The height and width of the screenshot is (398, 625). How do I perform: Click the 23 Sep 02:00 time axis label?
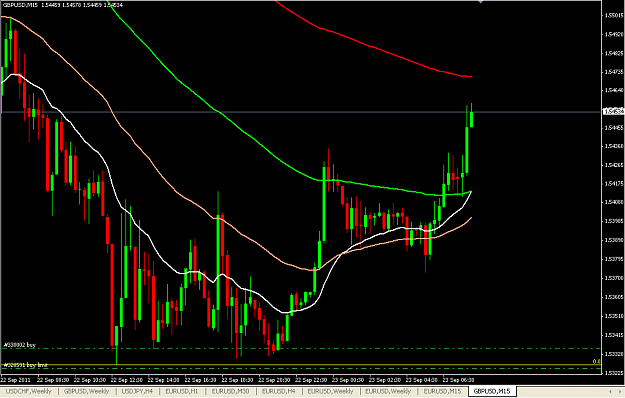coord(385,380)
